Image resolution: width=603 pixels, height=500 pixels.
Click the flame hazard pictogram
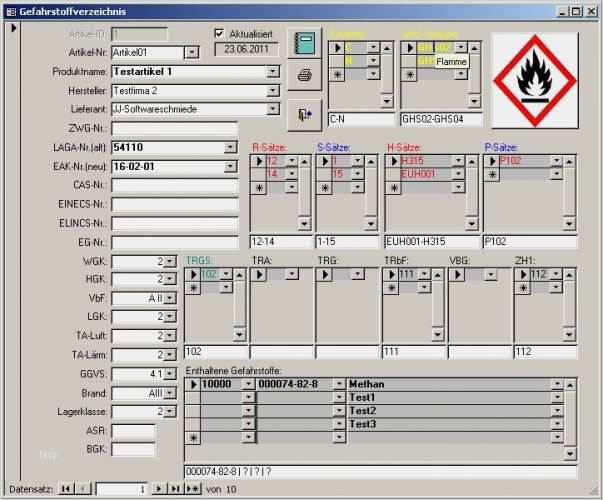[x=535, y=80]
